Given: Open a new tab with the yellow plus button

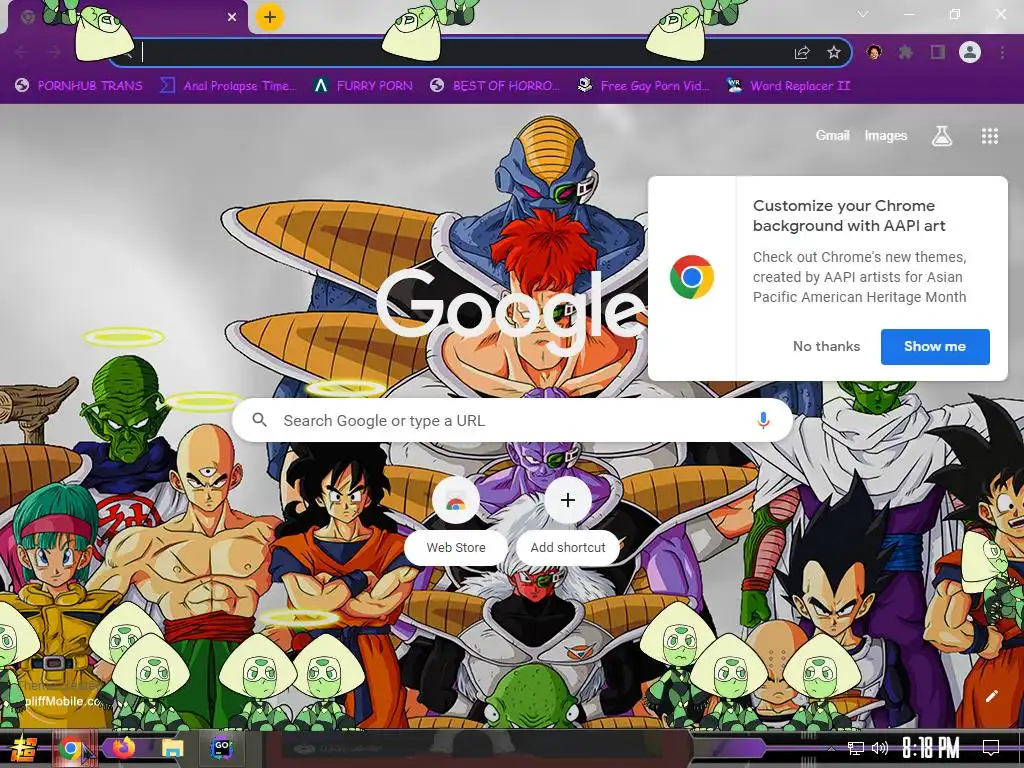Looking at the screenshot, I should 270,17.
